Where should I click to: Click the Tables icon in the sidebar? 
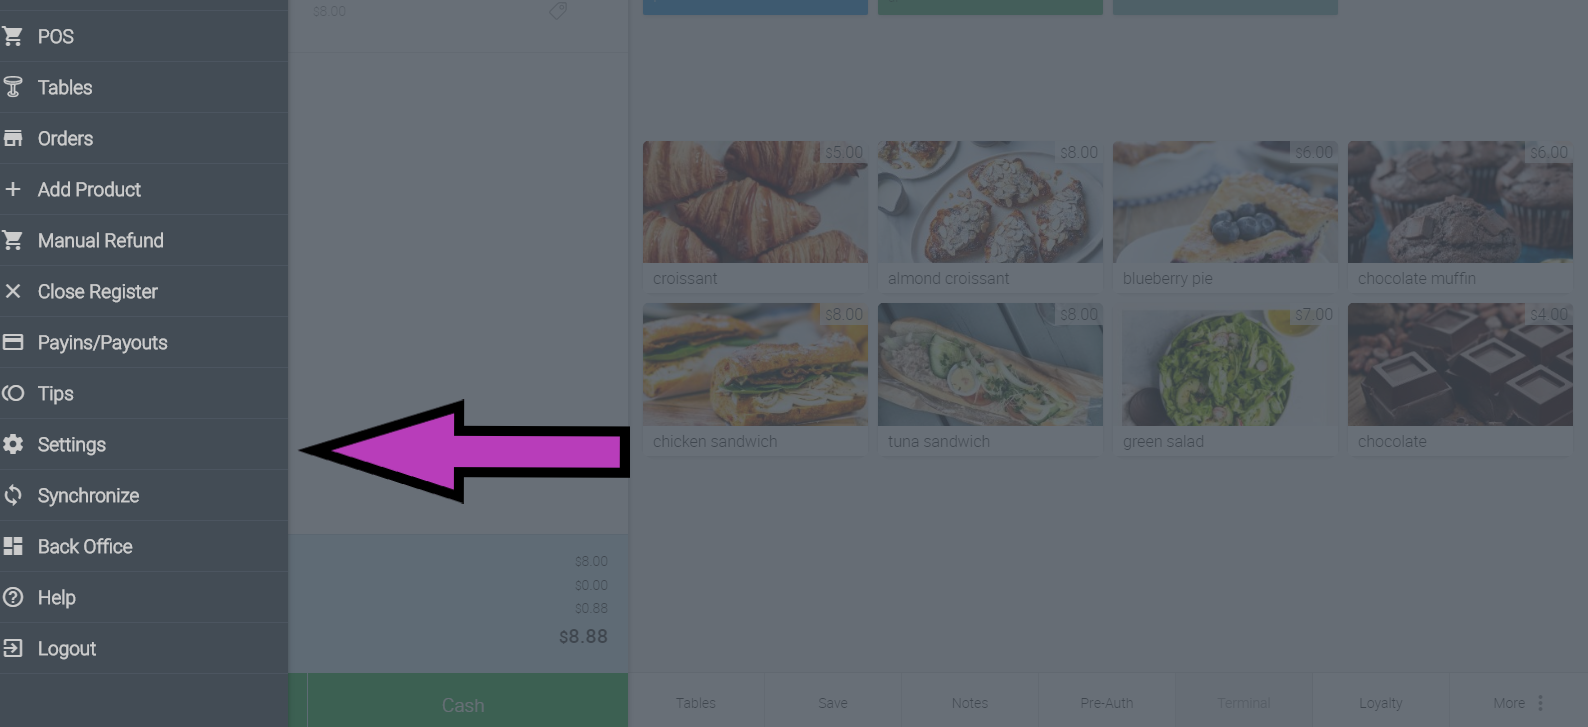[x=13, y=87]
